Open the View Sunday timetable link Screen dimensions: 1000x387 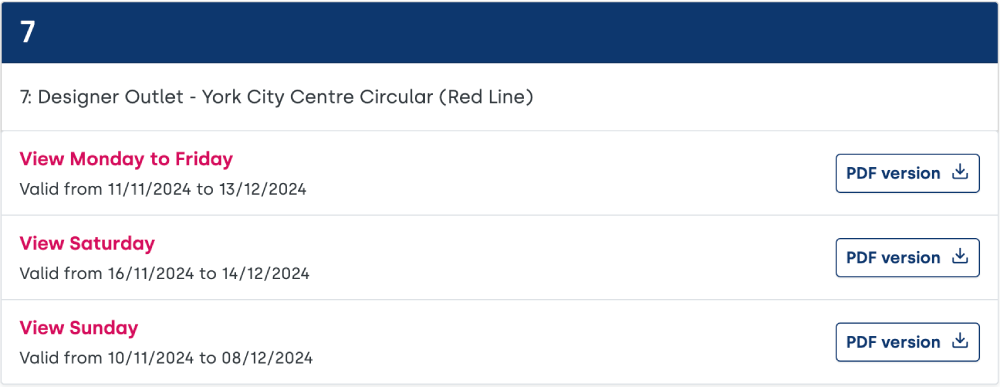click(79, 328)
